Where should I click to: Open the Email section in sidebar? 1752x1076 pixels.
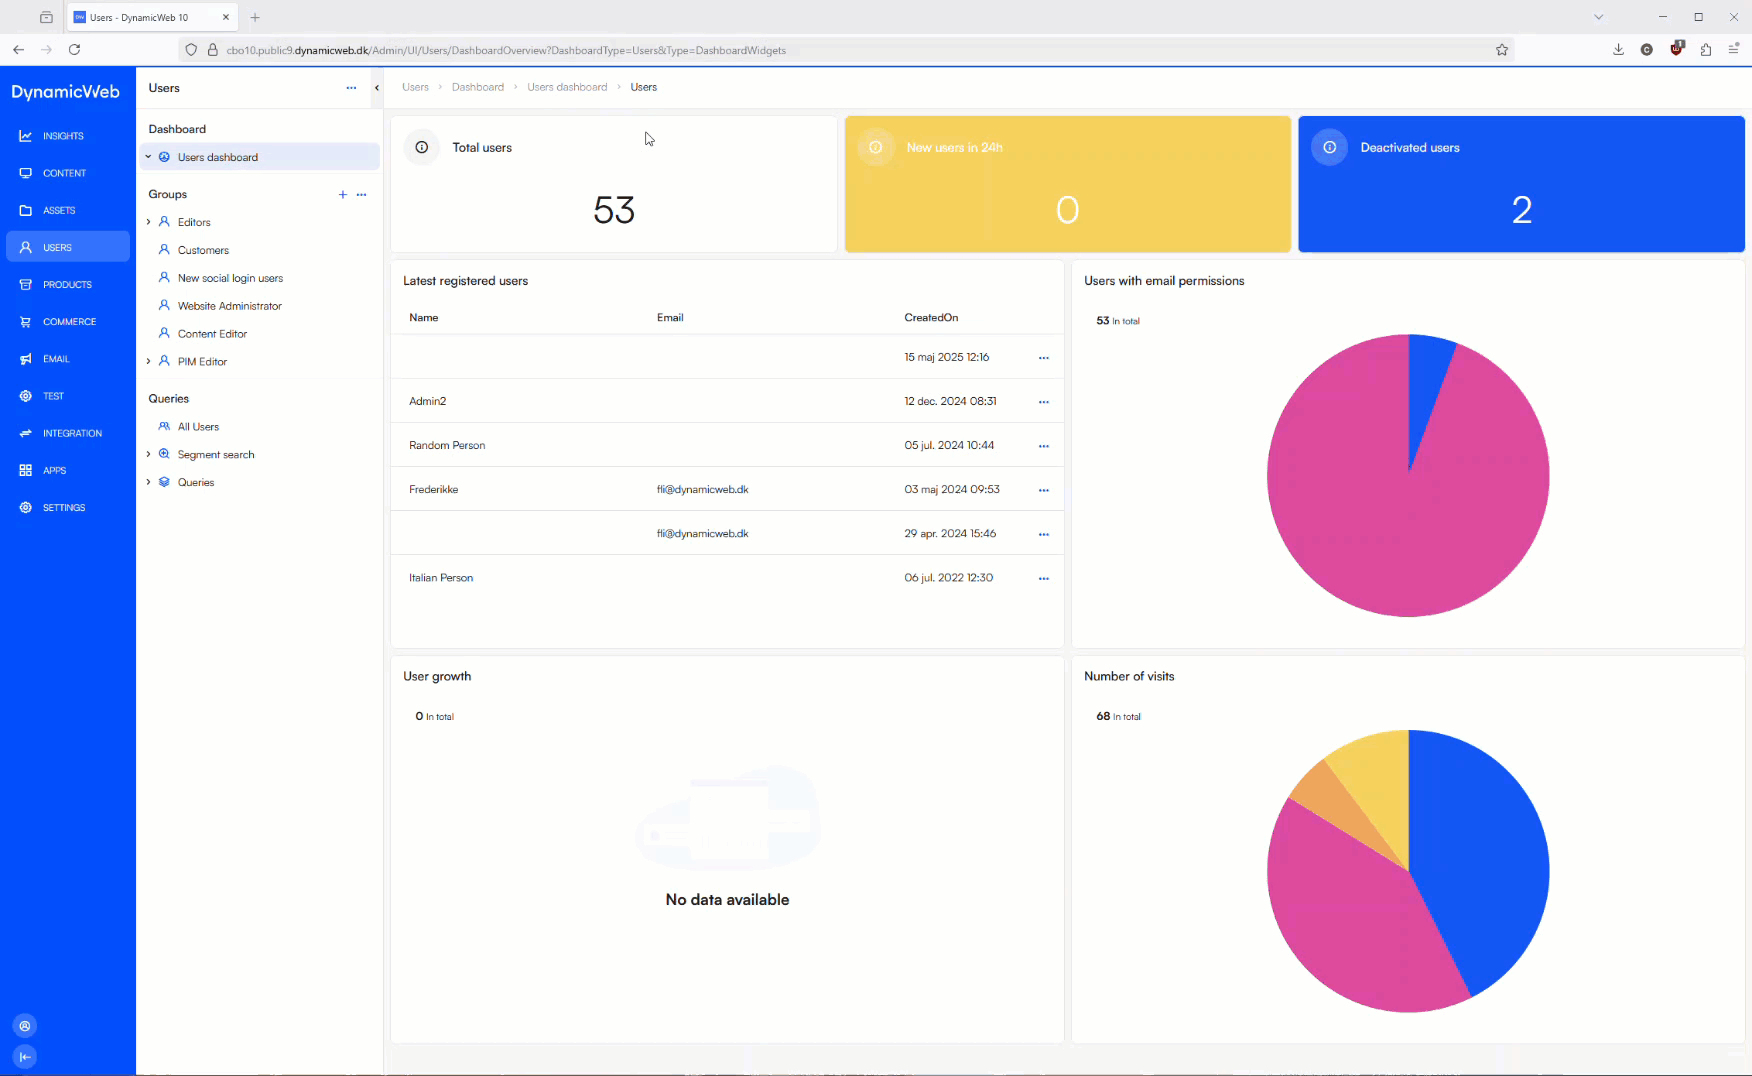(55, 358)
